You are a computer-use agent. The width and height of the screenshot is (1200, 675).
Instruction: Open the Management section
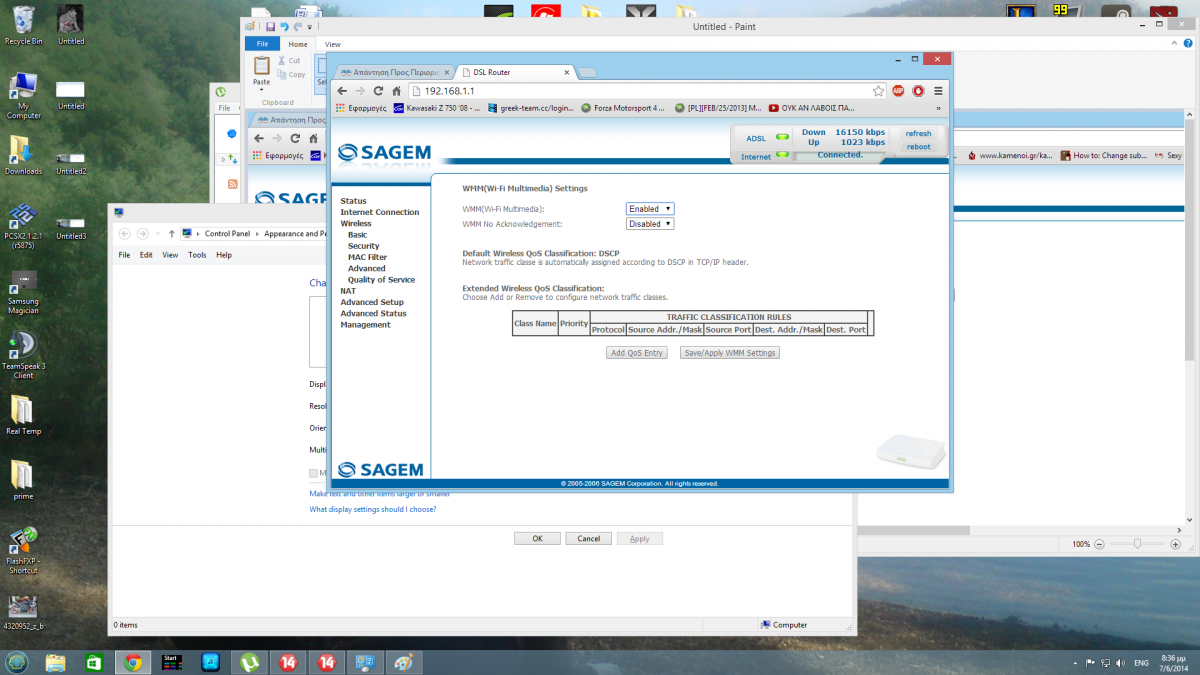(x=365, y=325)
